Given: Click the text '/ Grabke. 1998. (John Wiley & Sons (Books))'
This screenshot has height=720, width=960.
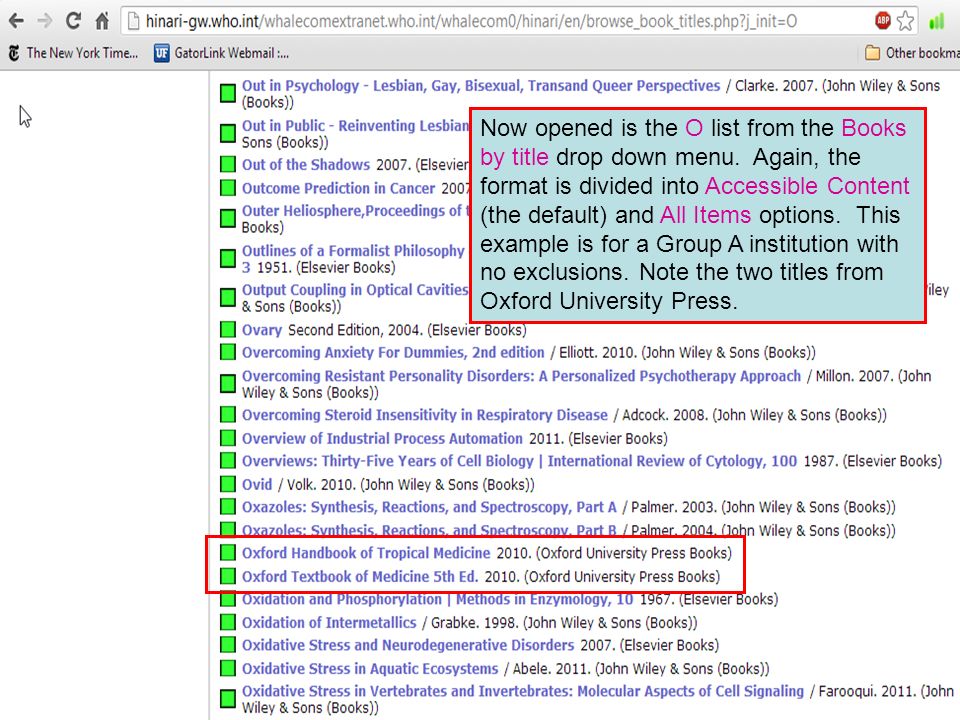Looking at the screenshot, I should pos(560,623).
